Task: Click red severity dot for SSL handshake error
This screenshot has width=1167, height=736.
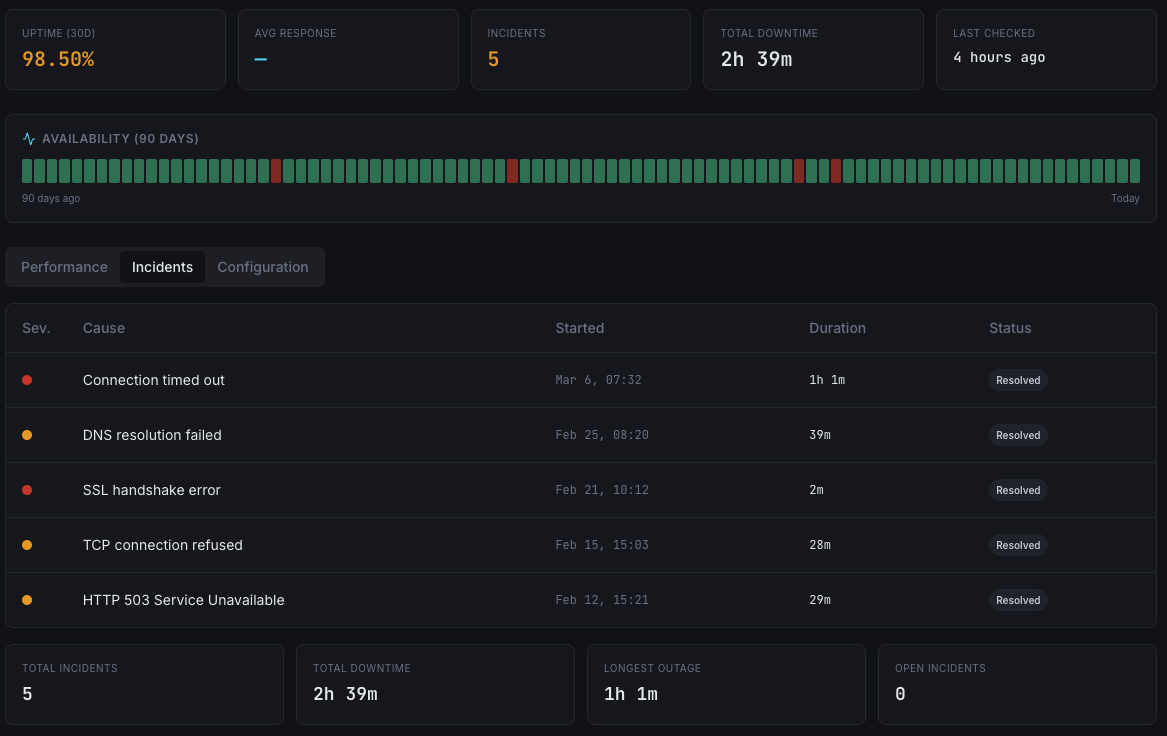Action: point(29,490)
